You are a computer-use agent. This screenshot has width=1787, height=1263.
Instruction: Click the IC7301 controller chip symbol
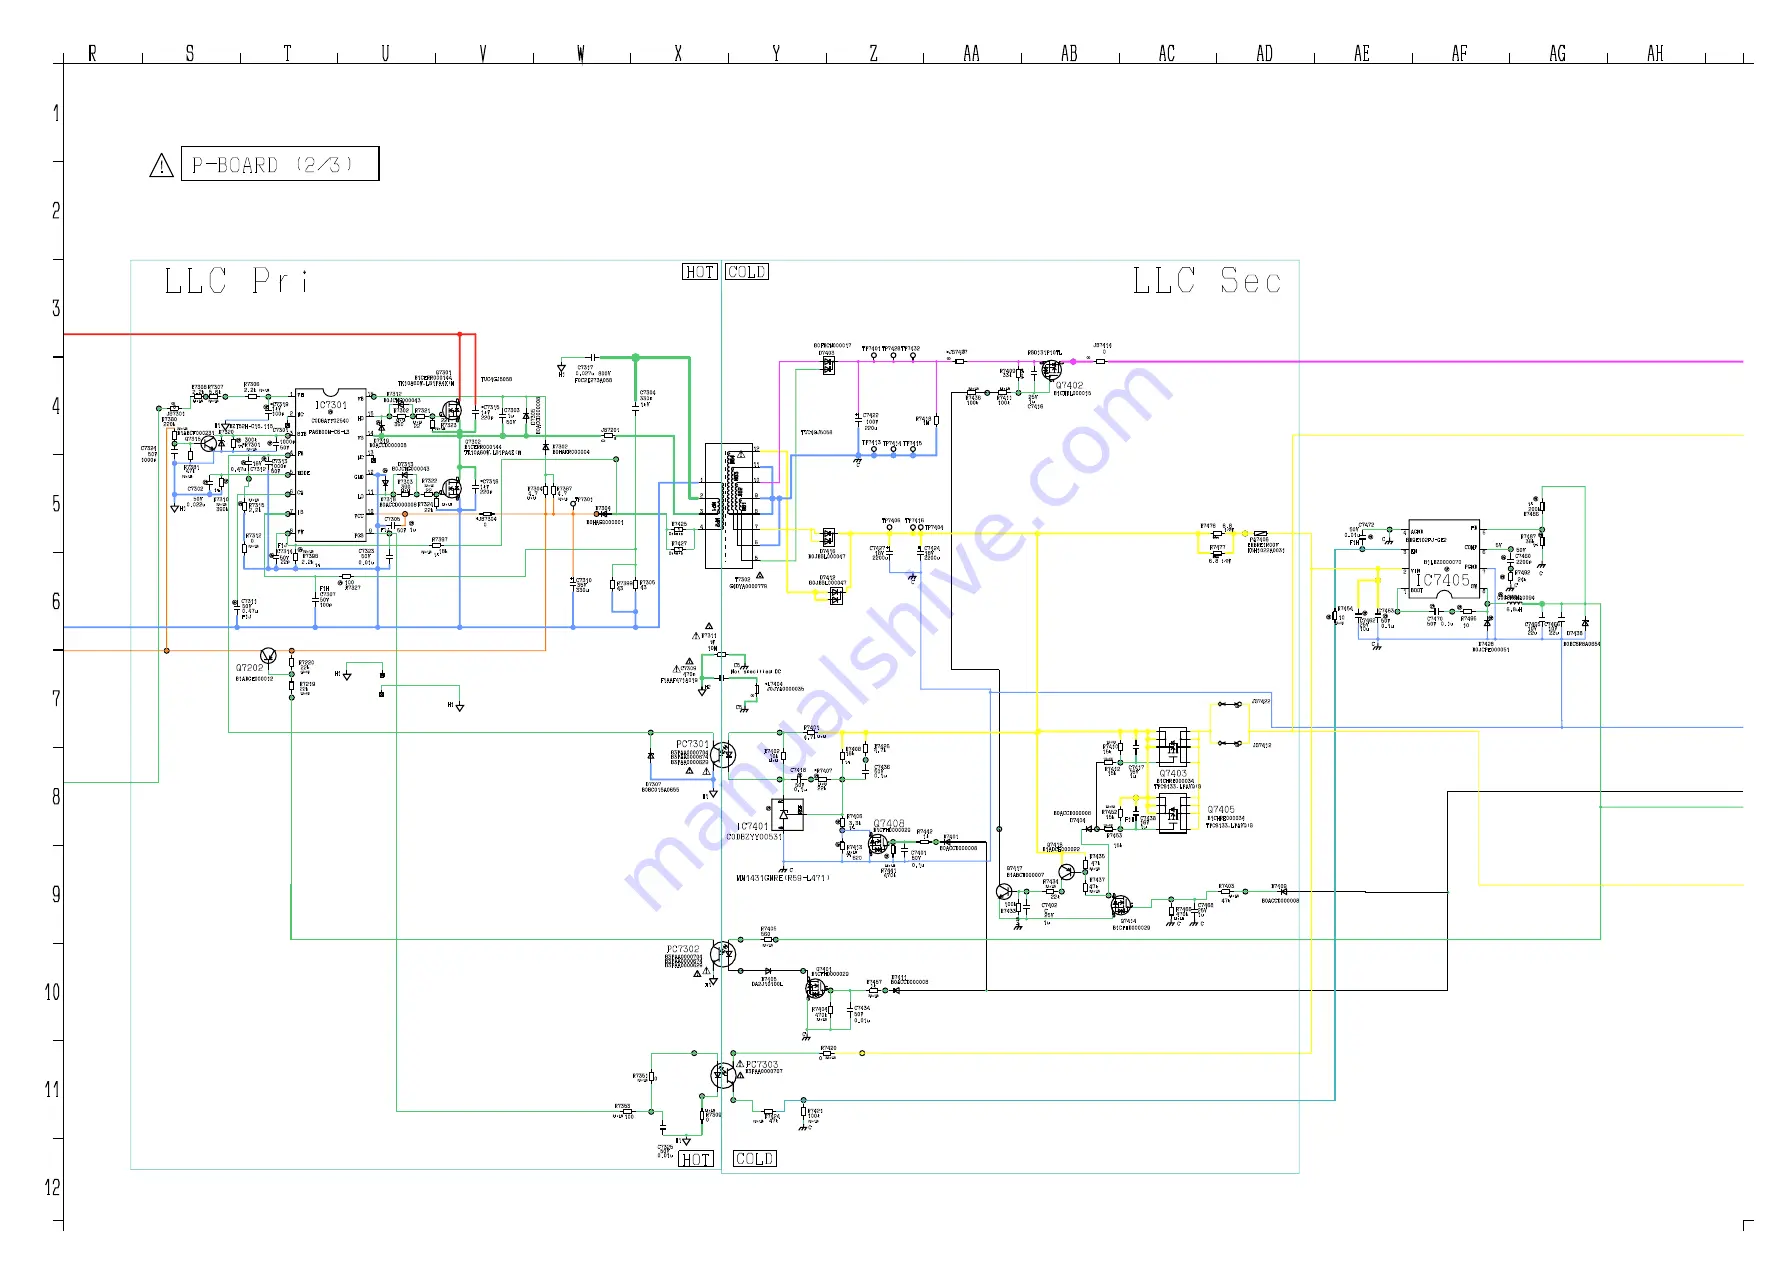tap(331, 466)
